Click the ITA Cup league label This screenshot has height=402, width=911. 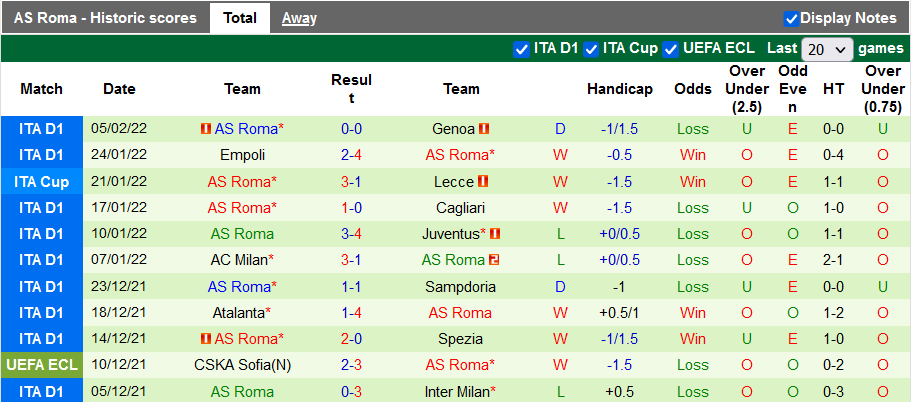click(x=41, y=182)
